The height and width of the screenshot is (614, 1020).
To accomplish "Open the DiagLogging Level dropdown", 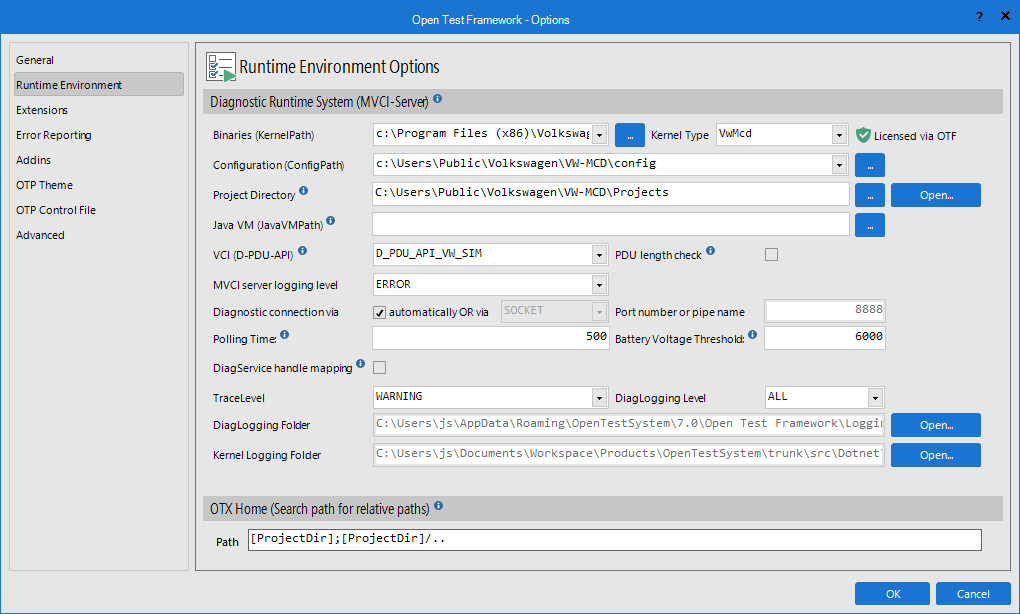I will point(874,397).
